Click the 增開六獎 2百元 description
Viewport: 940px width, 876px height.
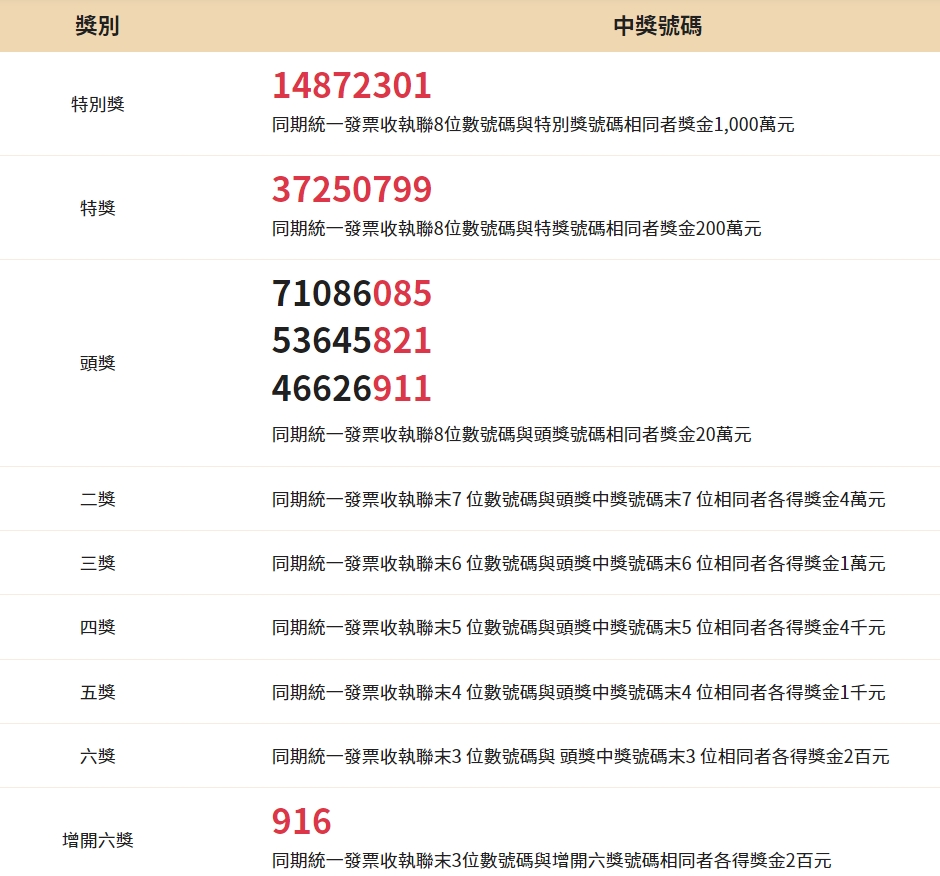[x=552, y=860]
